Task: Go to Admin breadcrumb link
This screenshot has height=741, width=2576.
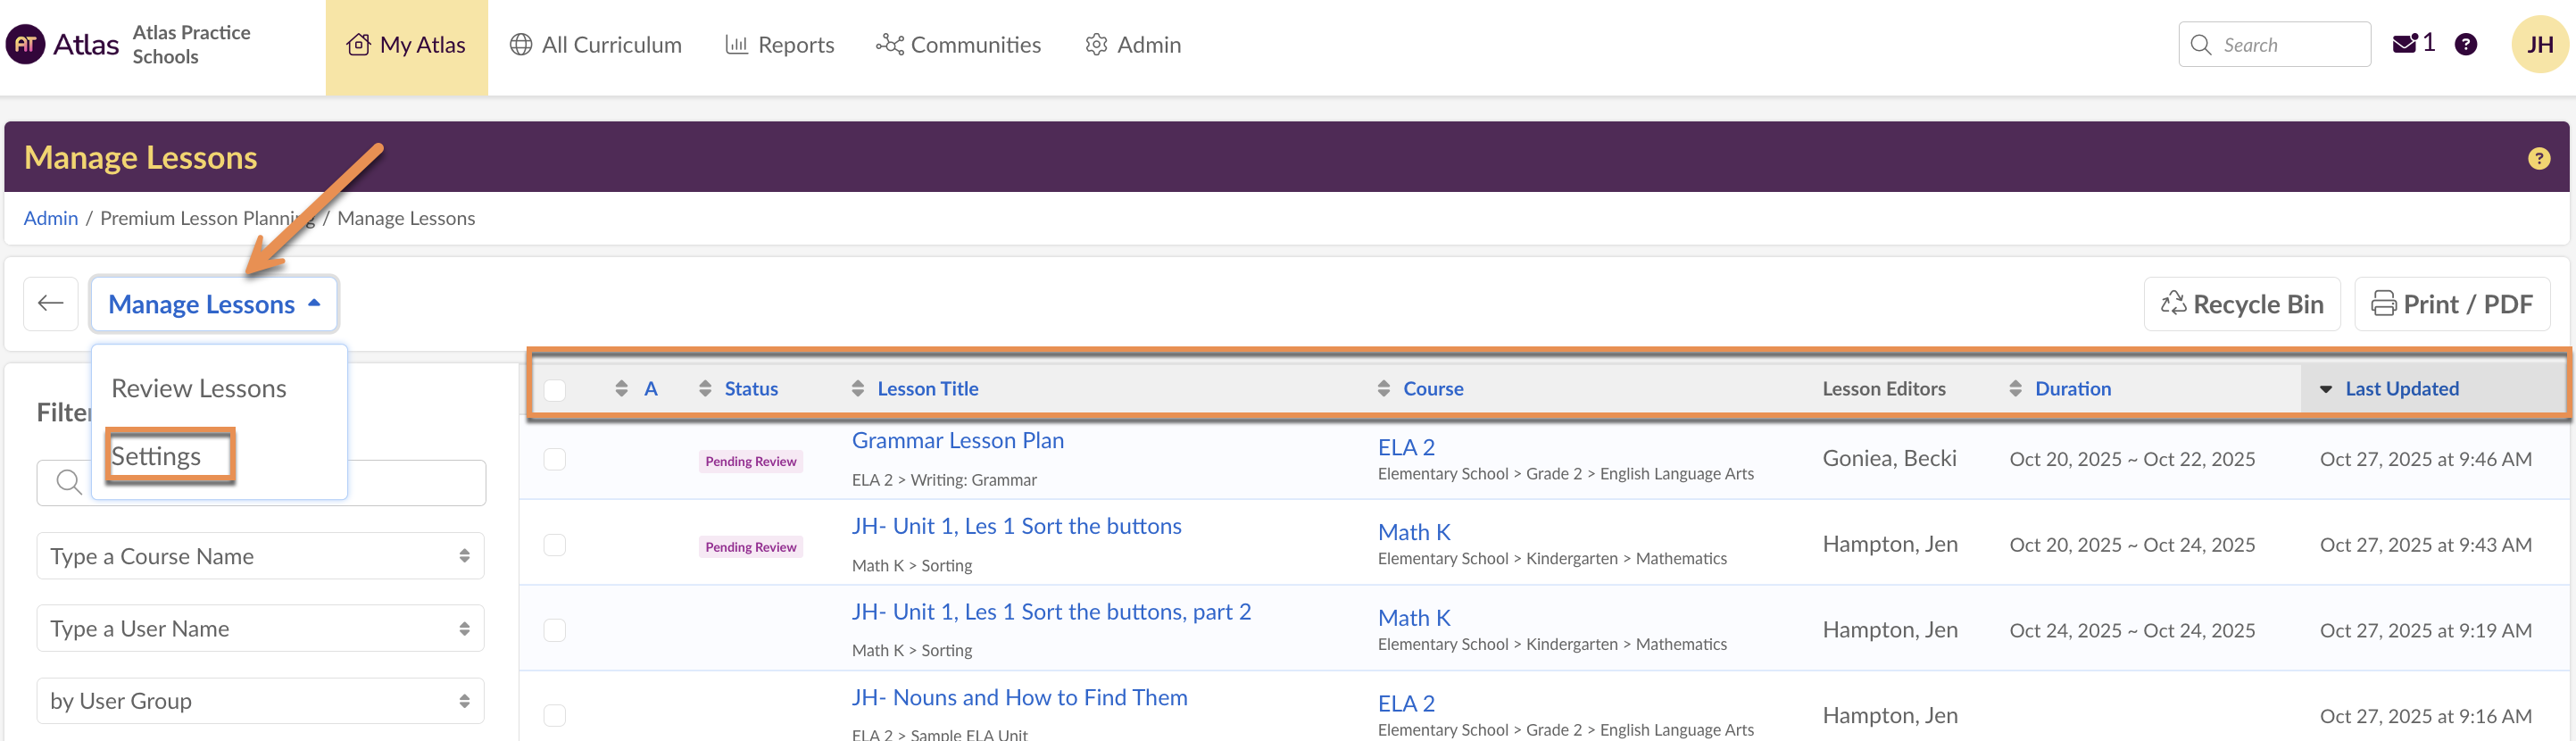Action: coord(51,219)
